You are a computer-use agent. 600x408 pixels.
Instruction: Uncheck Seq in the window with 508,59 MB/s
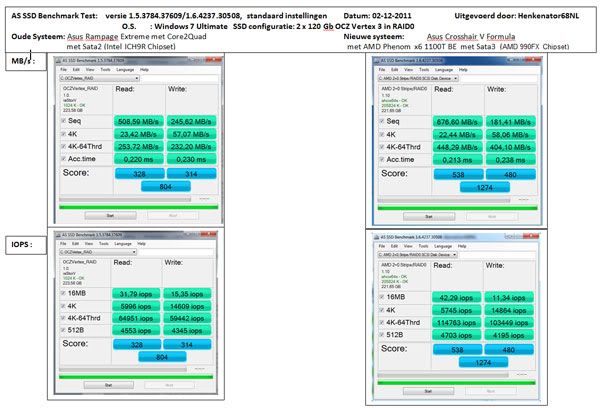[x=64, y=121]
